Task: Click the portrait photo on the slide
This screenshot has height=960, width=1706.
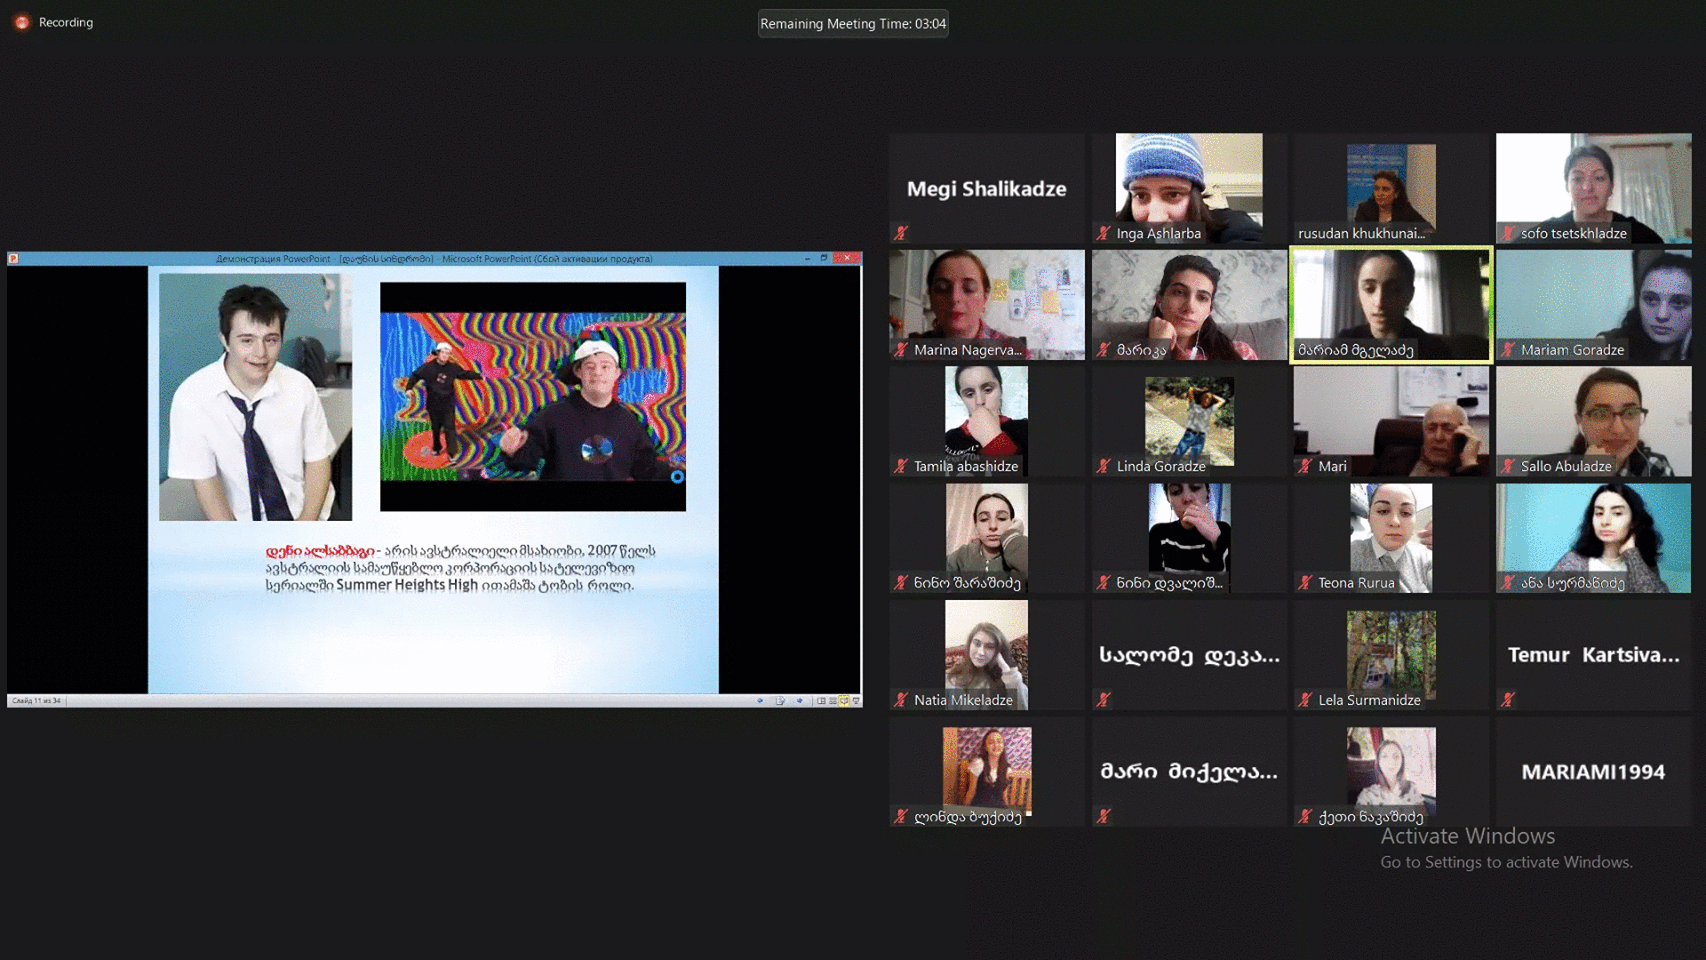Action: (x=255, y=397)
